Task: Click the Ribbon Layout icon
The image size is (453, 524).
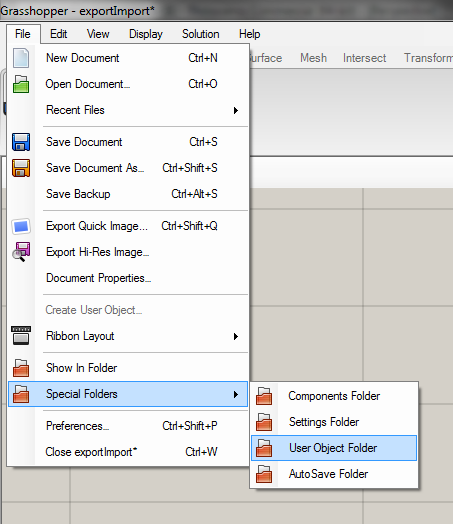Action: coord(21,336)
